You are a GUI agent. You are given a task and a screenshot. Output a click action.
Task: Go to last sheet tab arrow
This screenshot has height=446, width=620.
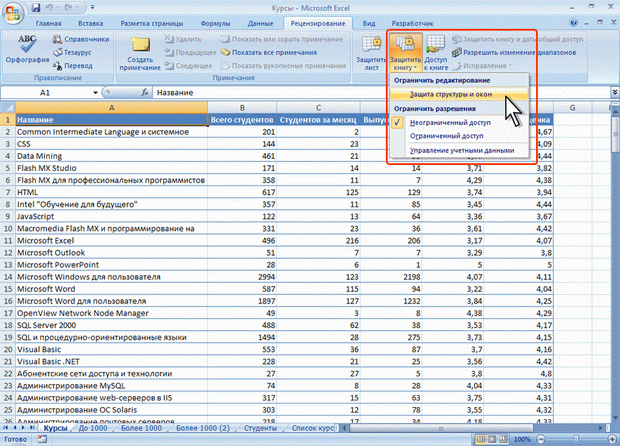[31, 428]
